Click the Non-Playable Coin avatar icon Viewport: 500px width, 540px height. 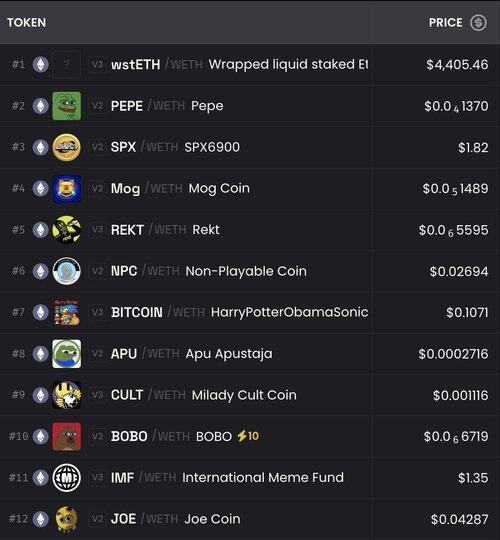pos(66,271)
